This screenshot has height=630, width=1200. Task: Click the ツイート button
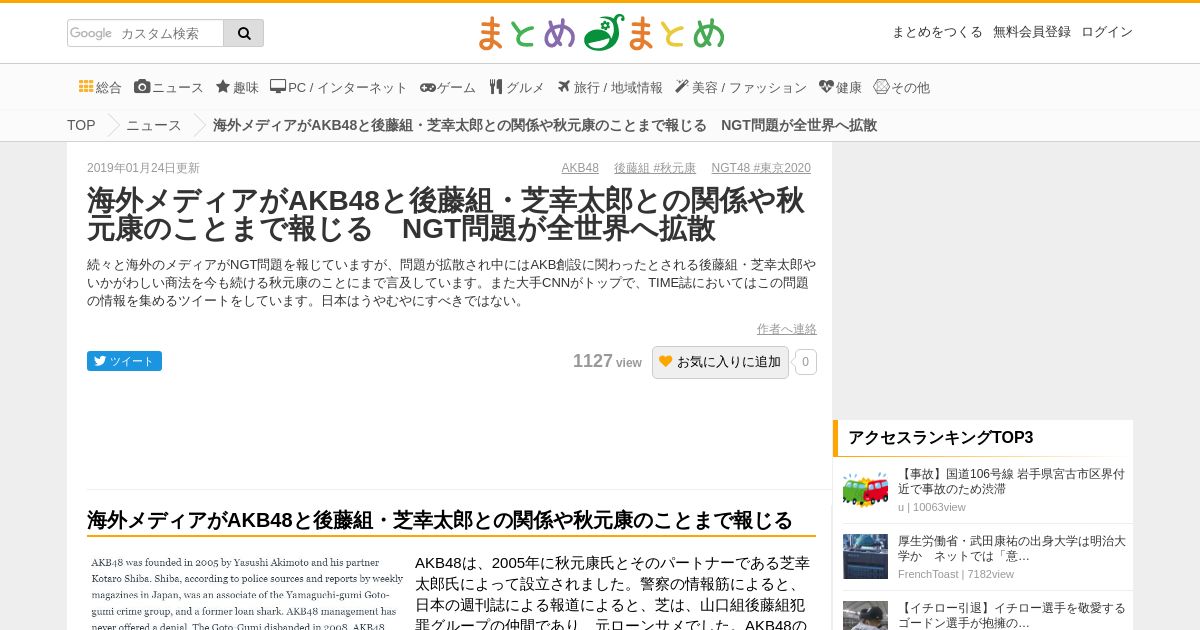coord(124,361)
